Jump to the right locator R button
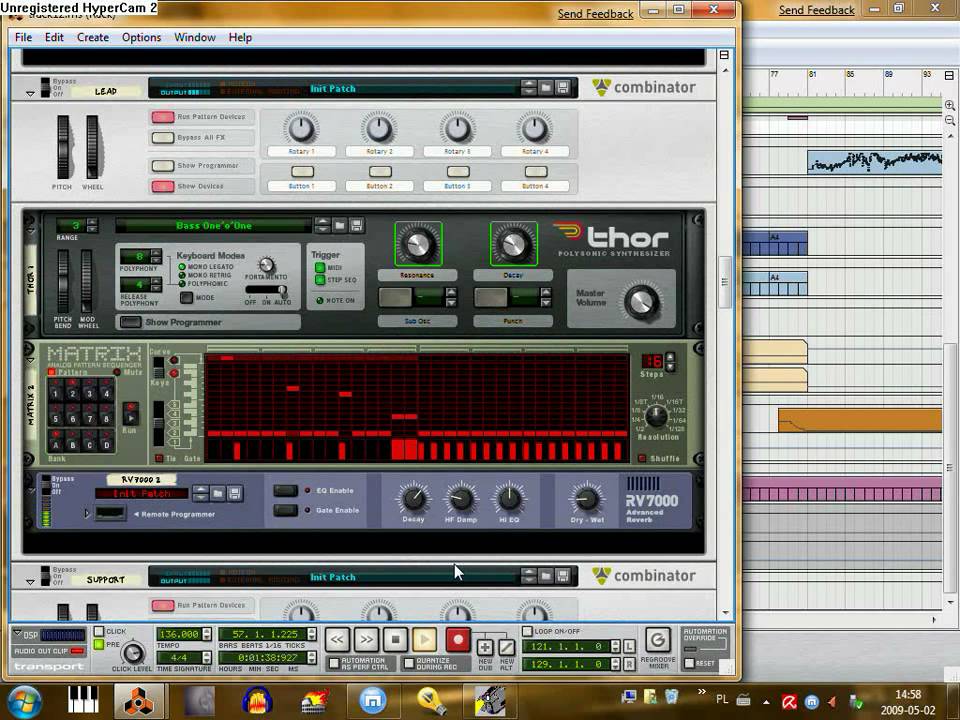The width and height of the screenshot is (960, 720). pyautogui.click(x=629, y=664)
